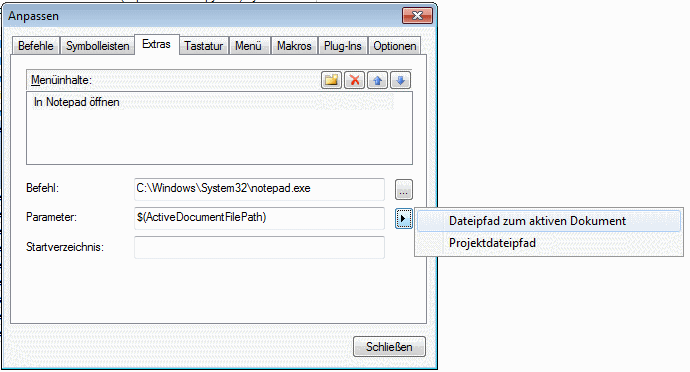This screenshot has width=690, height=372.
Task: Click the Startverzeichnis input field
Action: [259, 247]
